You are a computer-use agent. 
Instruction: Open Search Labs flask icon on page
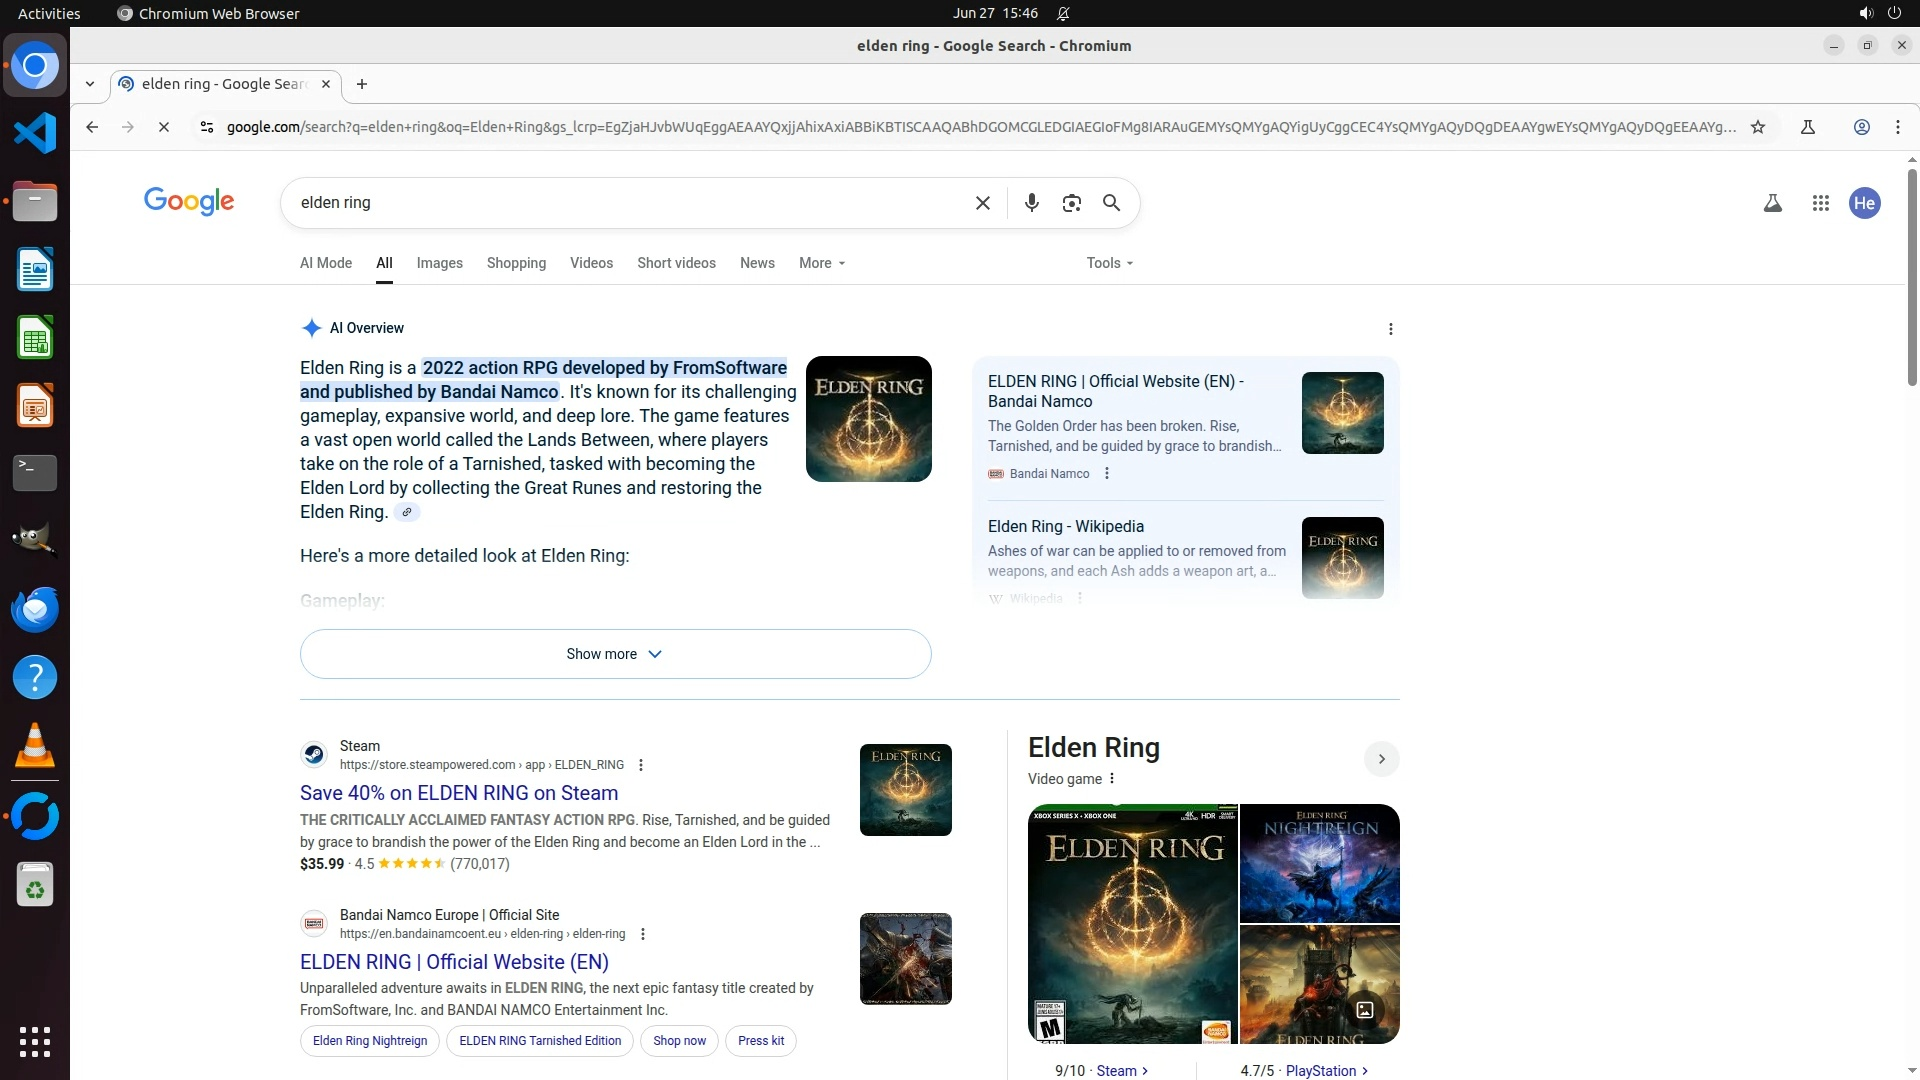pyautogui.click(x=1772, y=203)
